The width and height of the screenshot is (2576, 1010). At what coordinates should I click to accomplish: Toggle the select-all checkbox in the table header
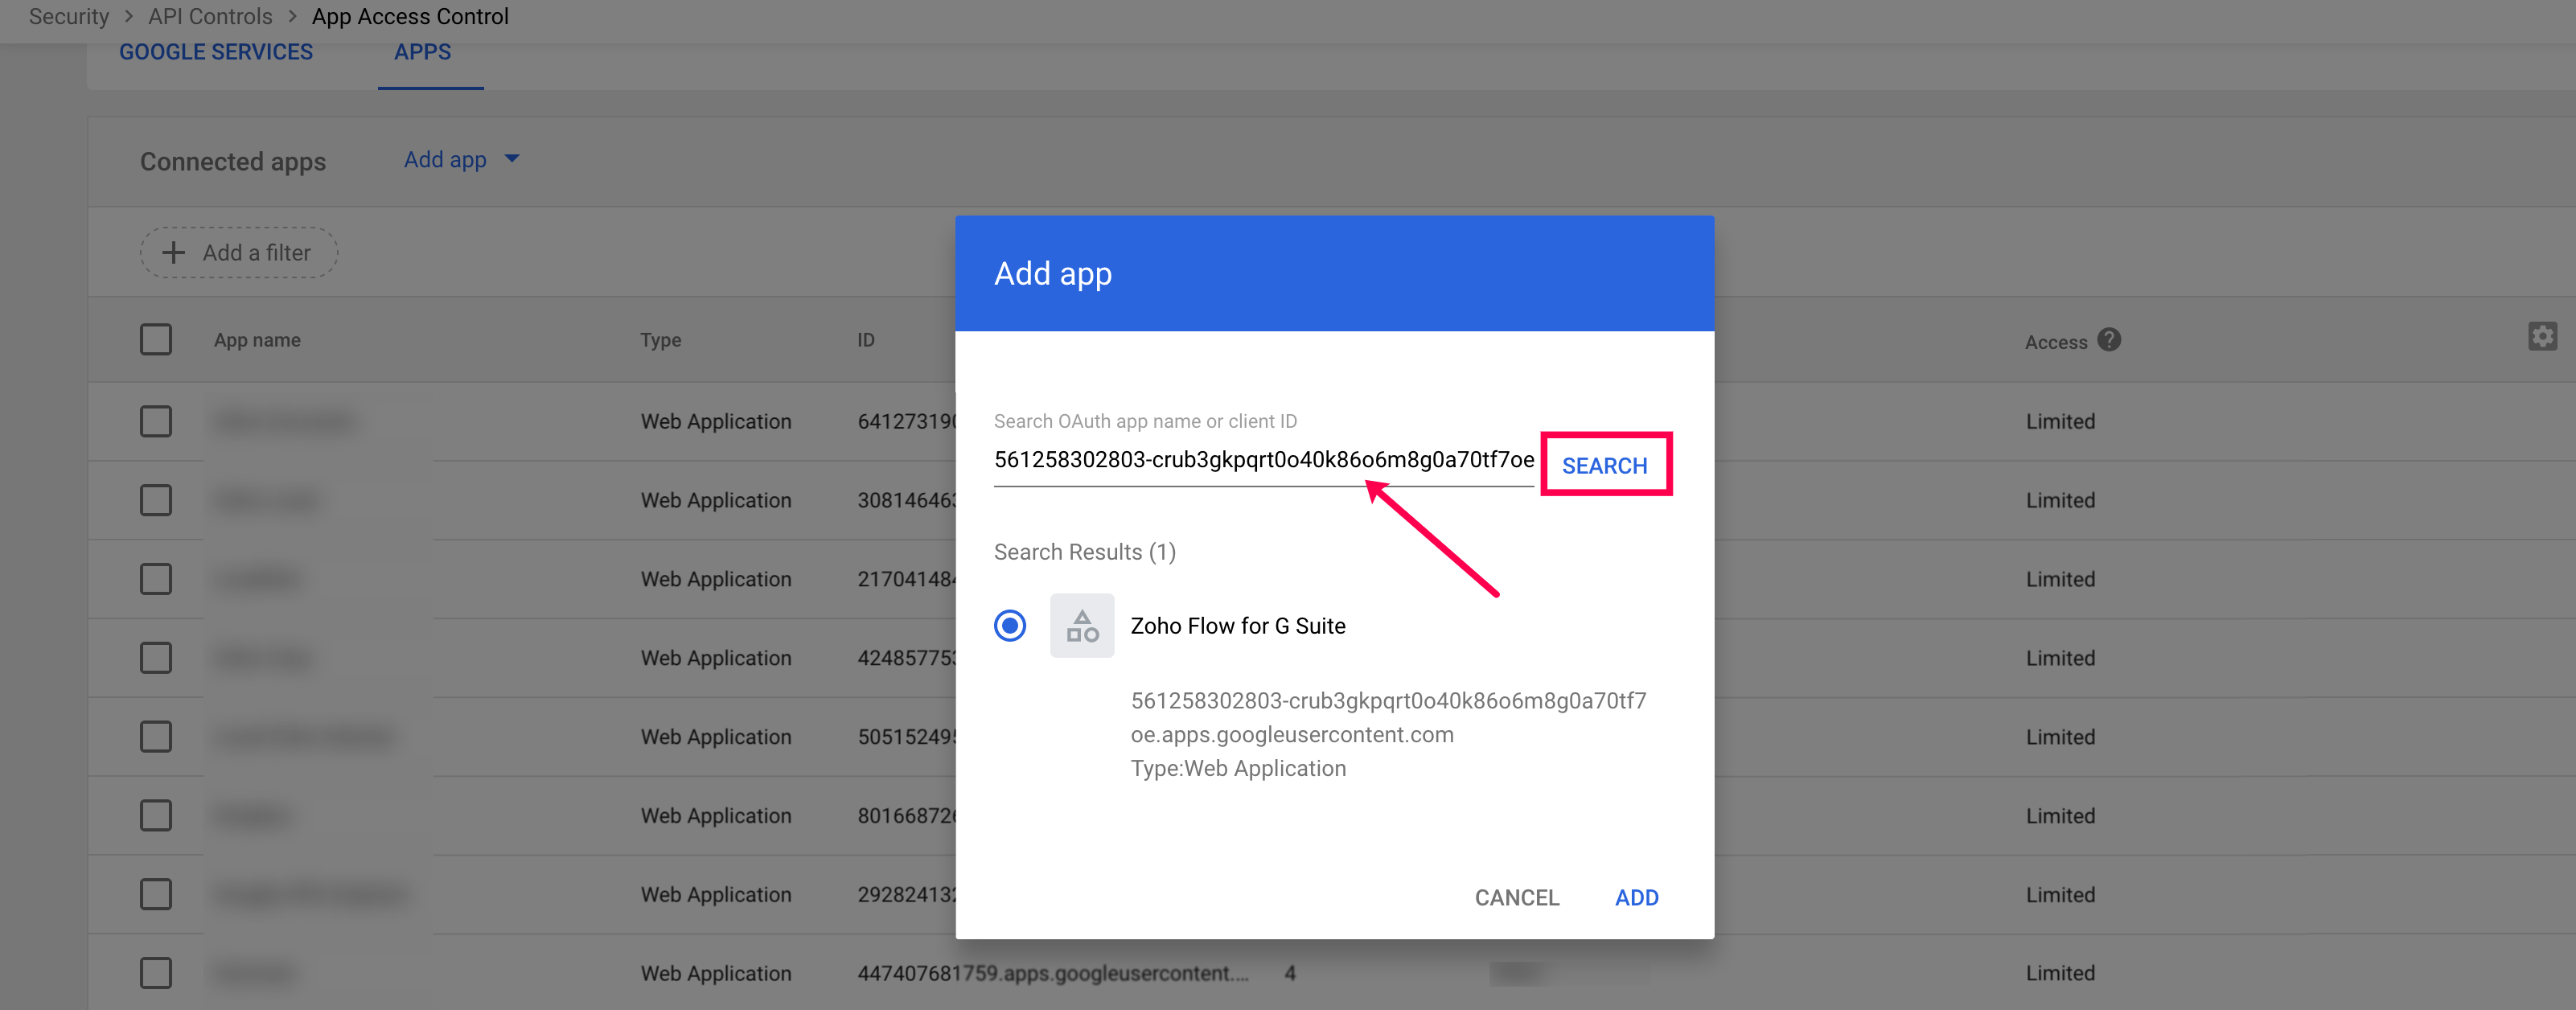click(x=156, y=340)
